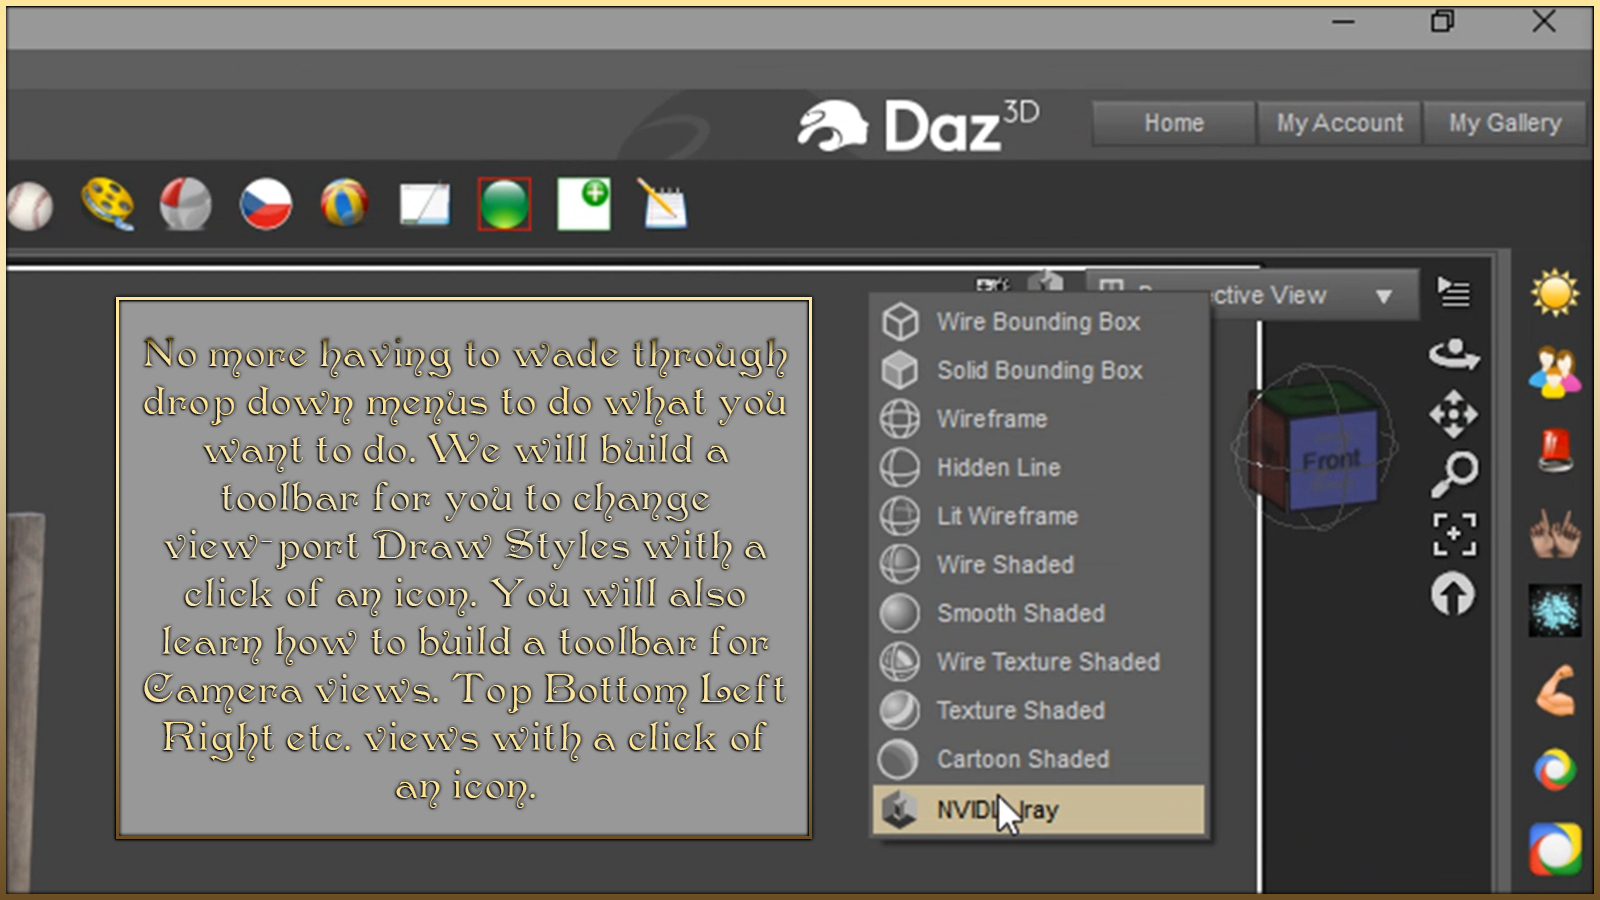The image size is (1600, 900).
Task: Select Wire Bounding Box option
Action: coord(1039,322)
